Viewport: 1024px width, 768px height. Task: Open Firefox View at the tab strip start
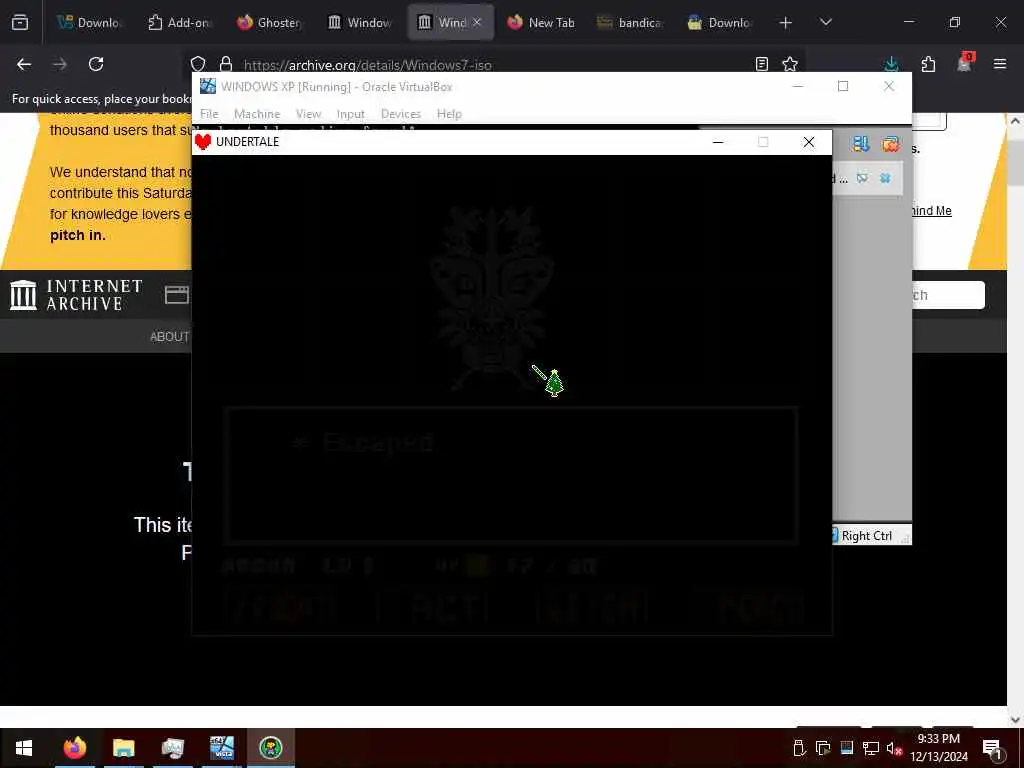(x=20, y=23)
